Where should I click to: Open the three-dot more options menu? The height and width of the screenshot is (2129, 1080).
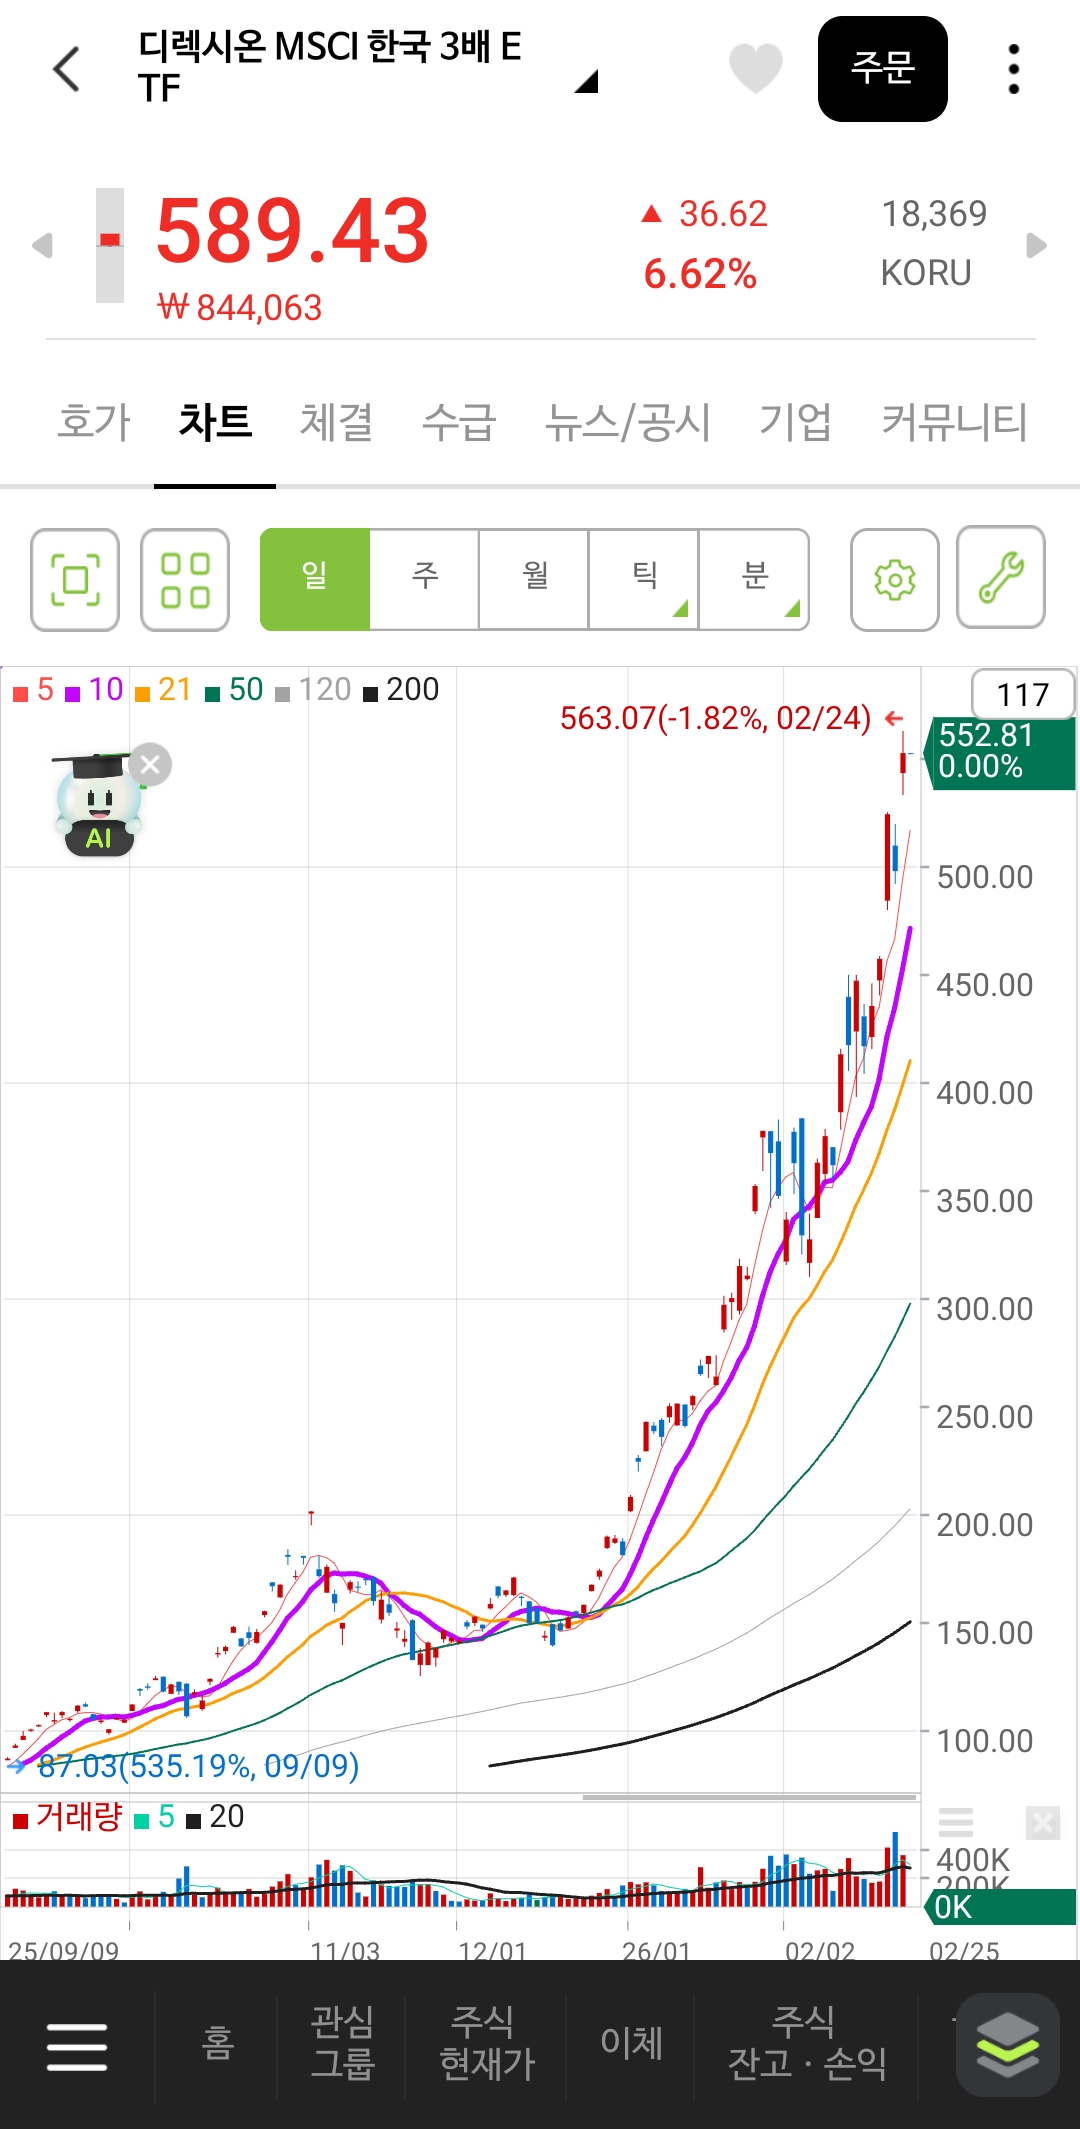pos(1013,69)
